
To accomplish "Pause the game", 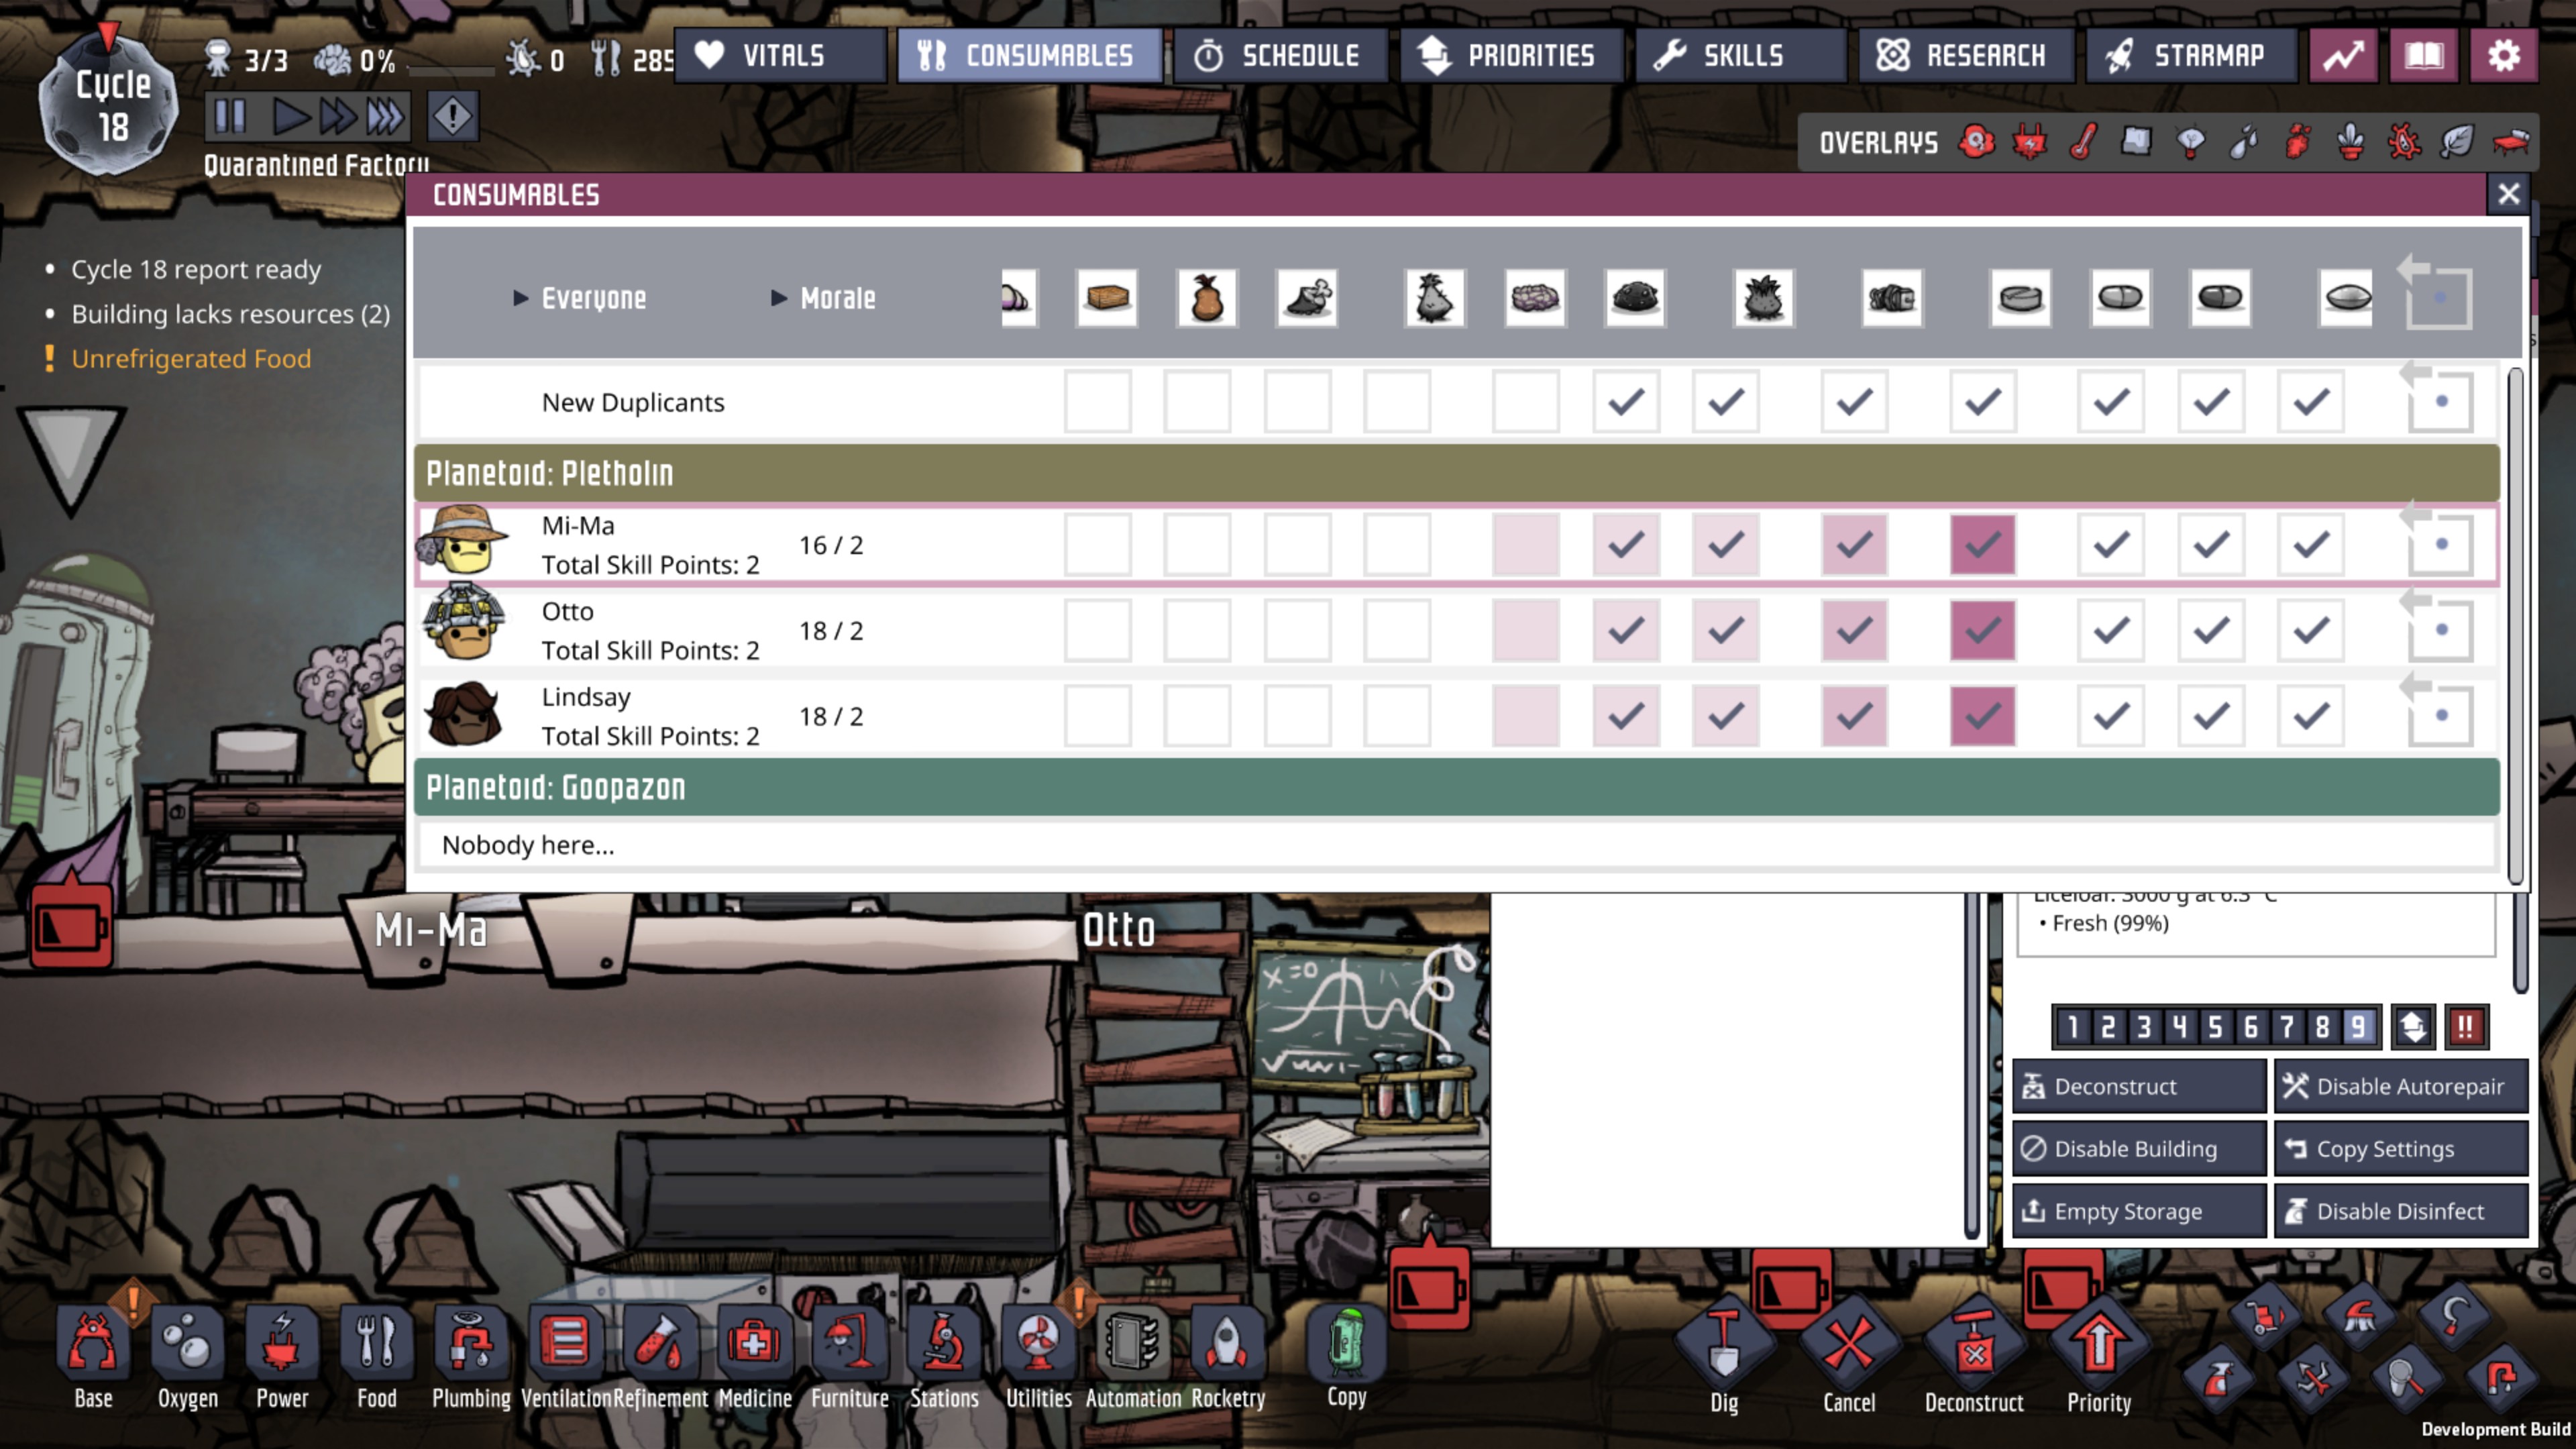I will click(x=230, y=116).
